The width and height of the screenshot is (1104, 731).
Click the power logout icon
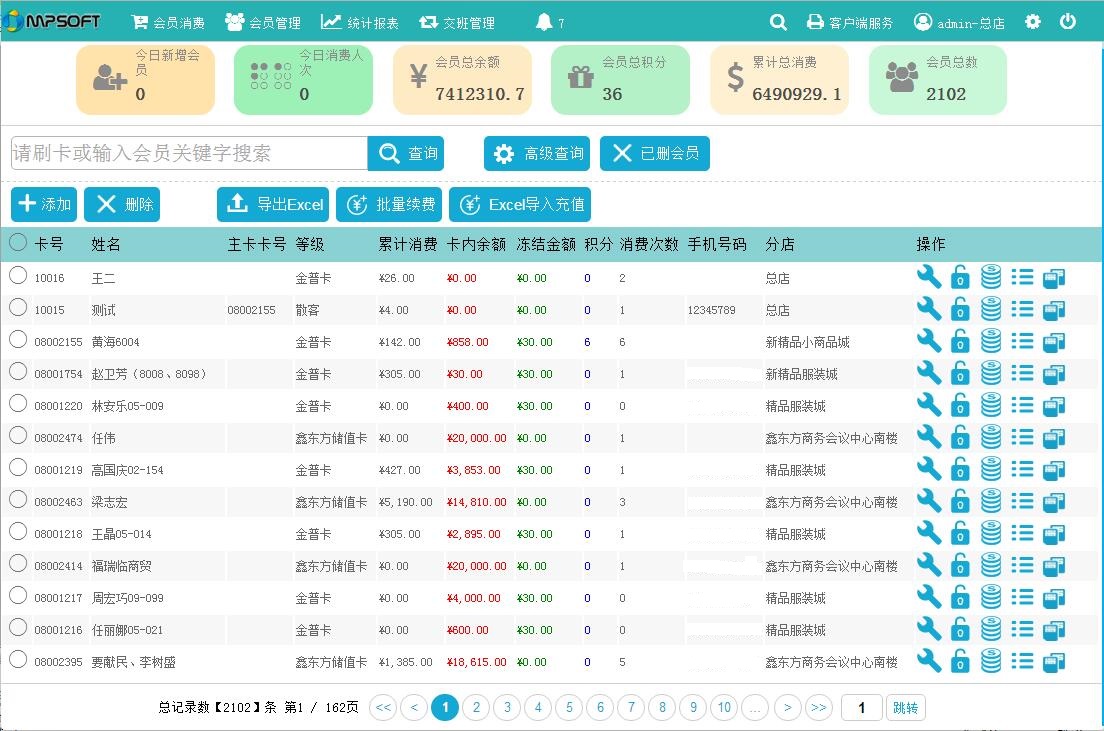point(1068,22)
